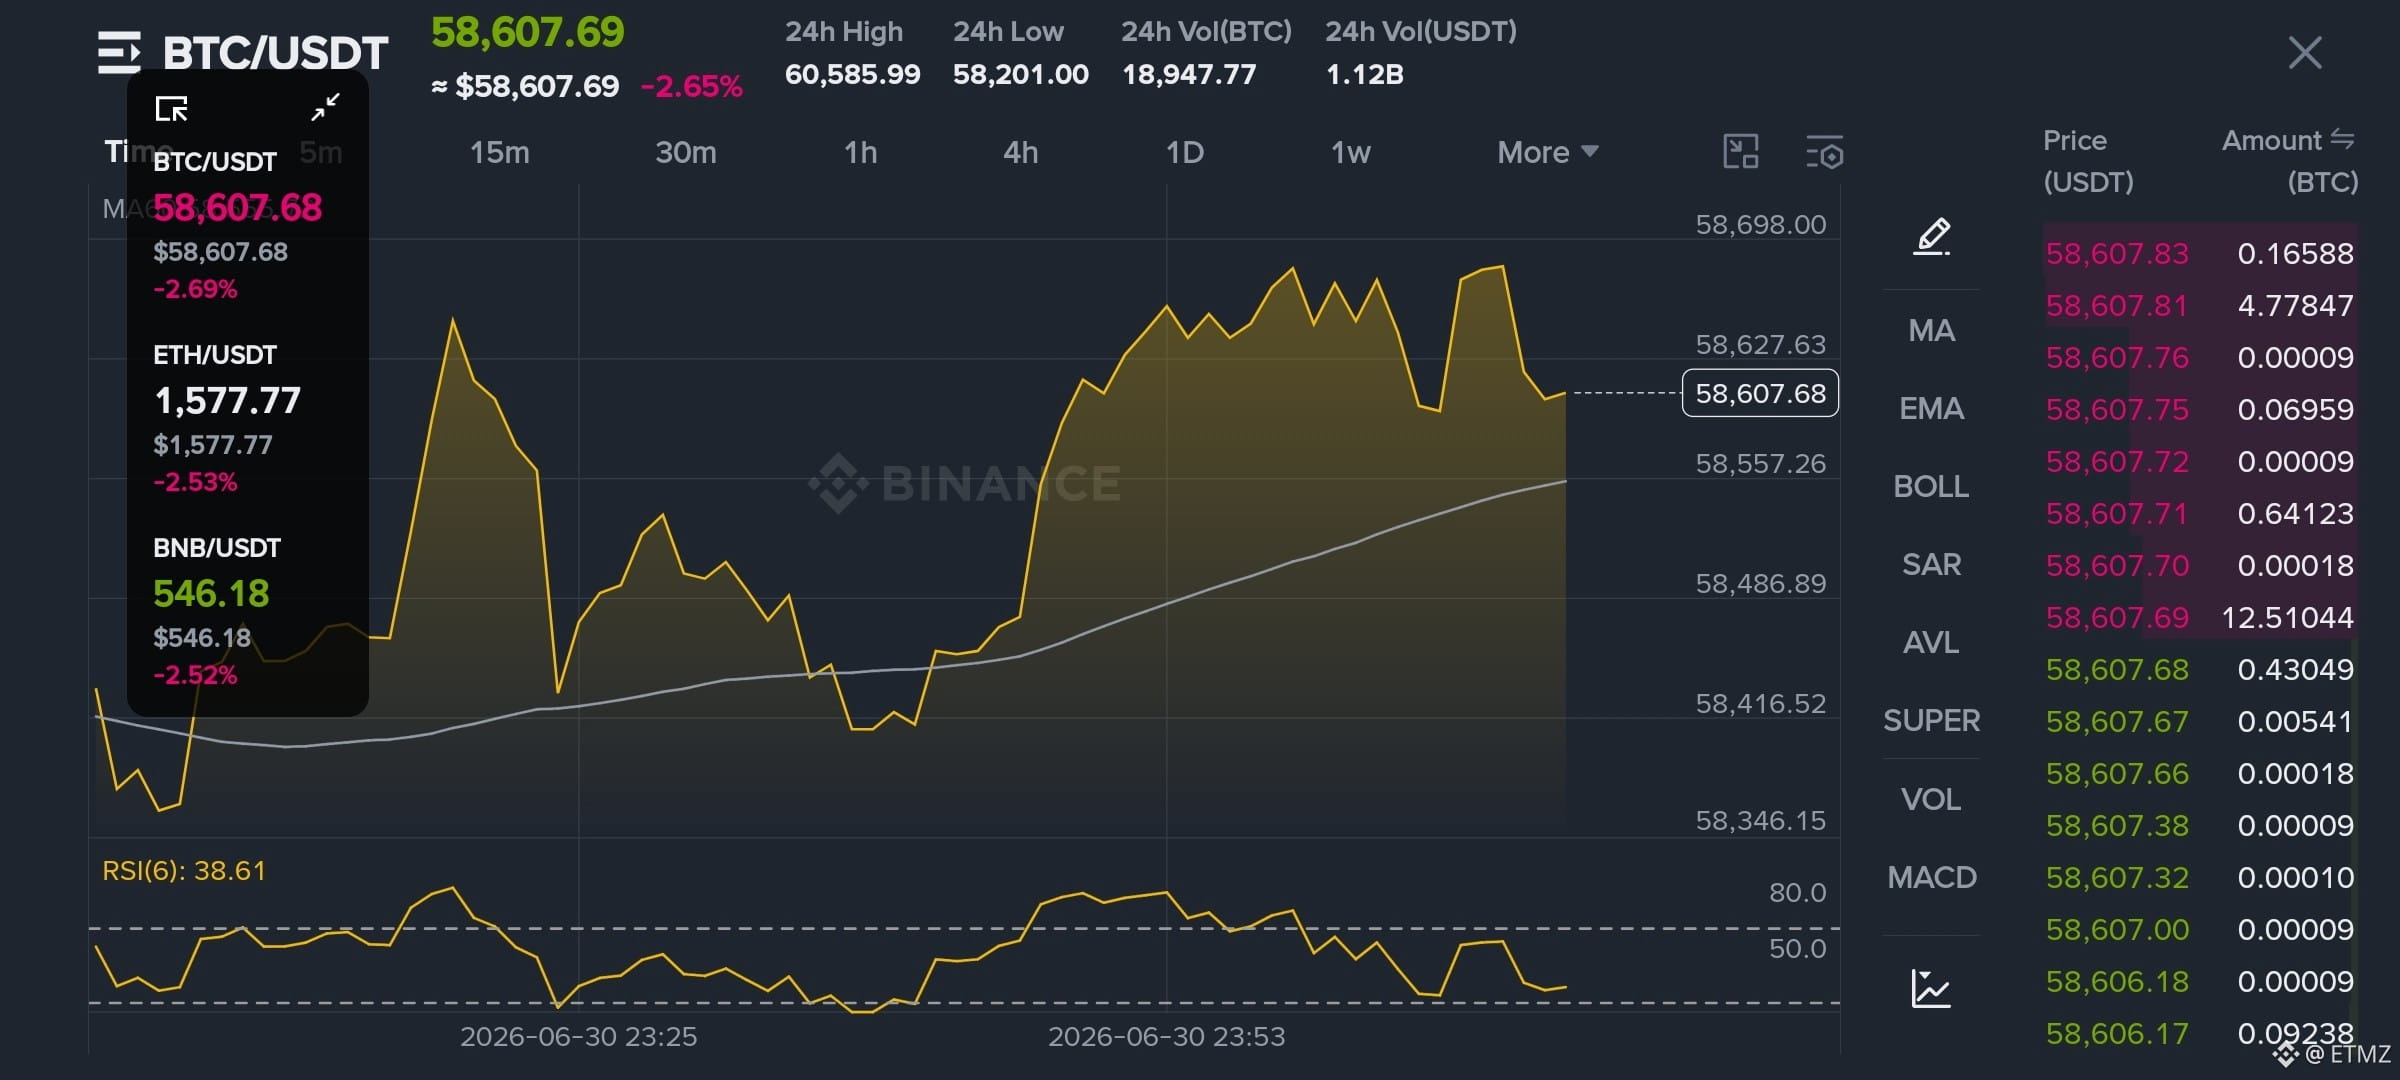Toggle the SUPER indicator
Image resolution: width=2400 pixels, height=1080 pixels.
1932,720
